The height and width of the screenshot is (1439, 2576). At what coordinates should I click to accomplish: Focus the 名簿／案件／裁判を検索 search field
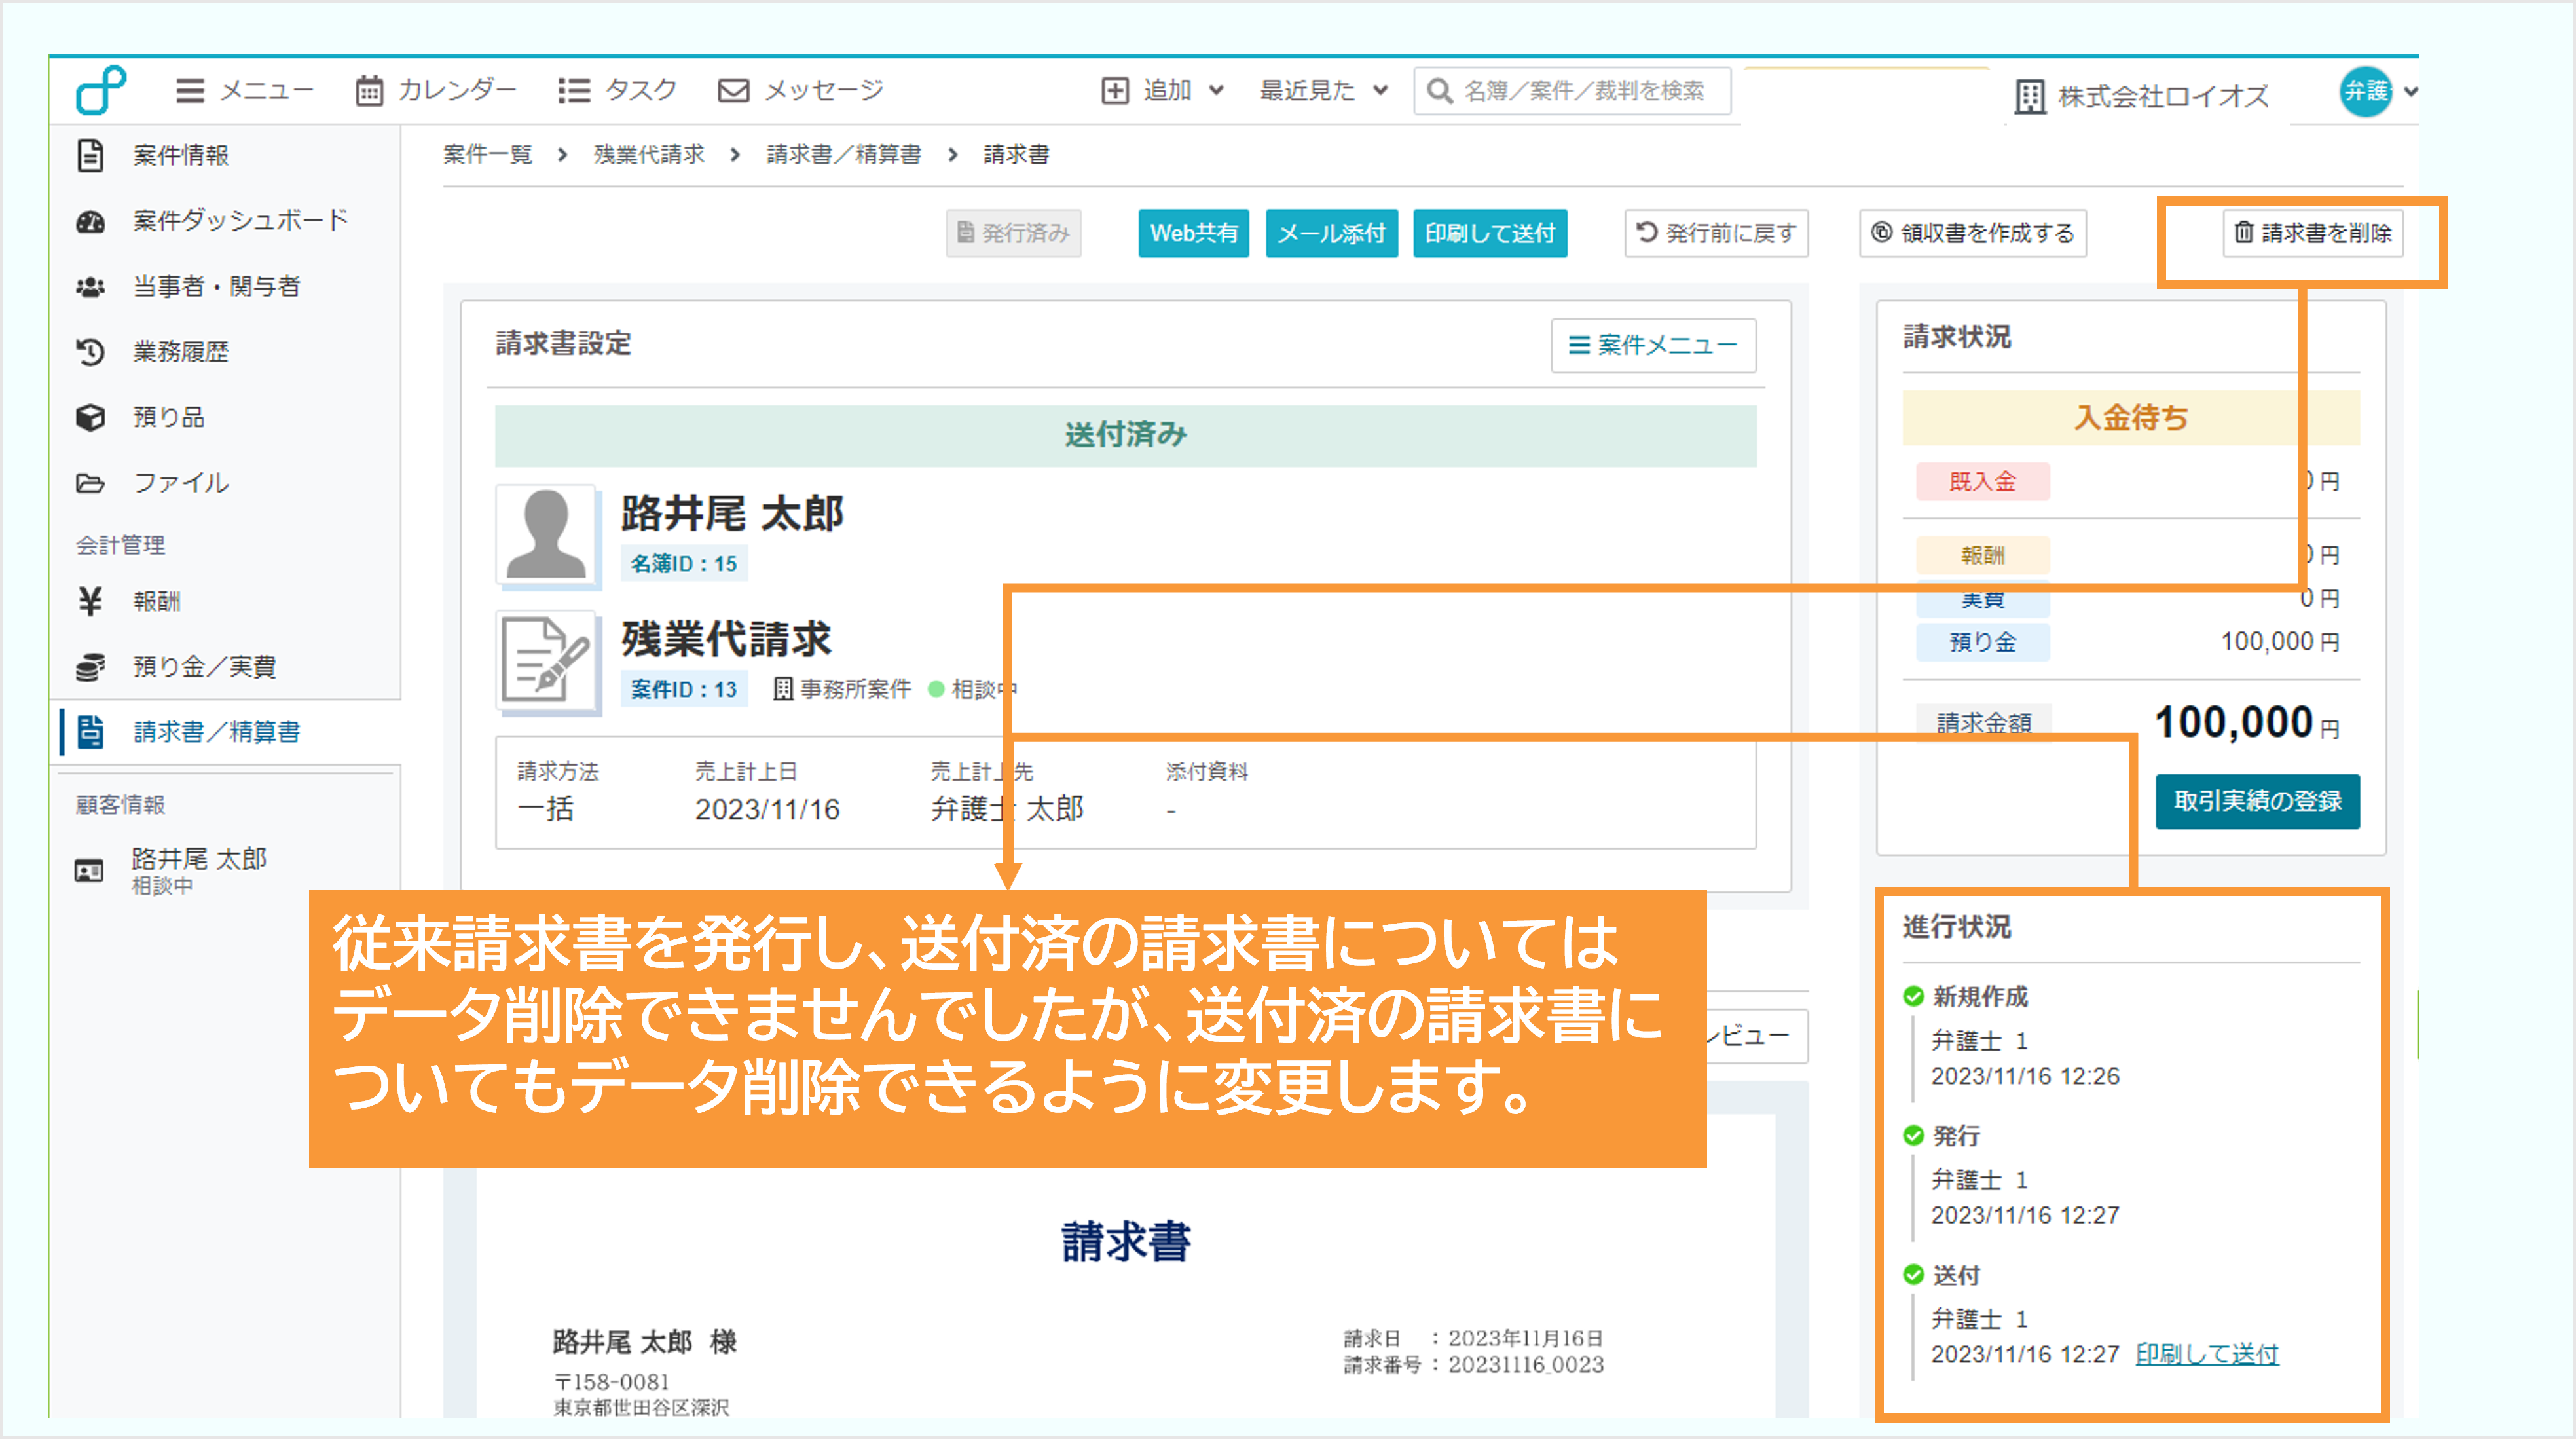click(1572, 91)
